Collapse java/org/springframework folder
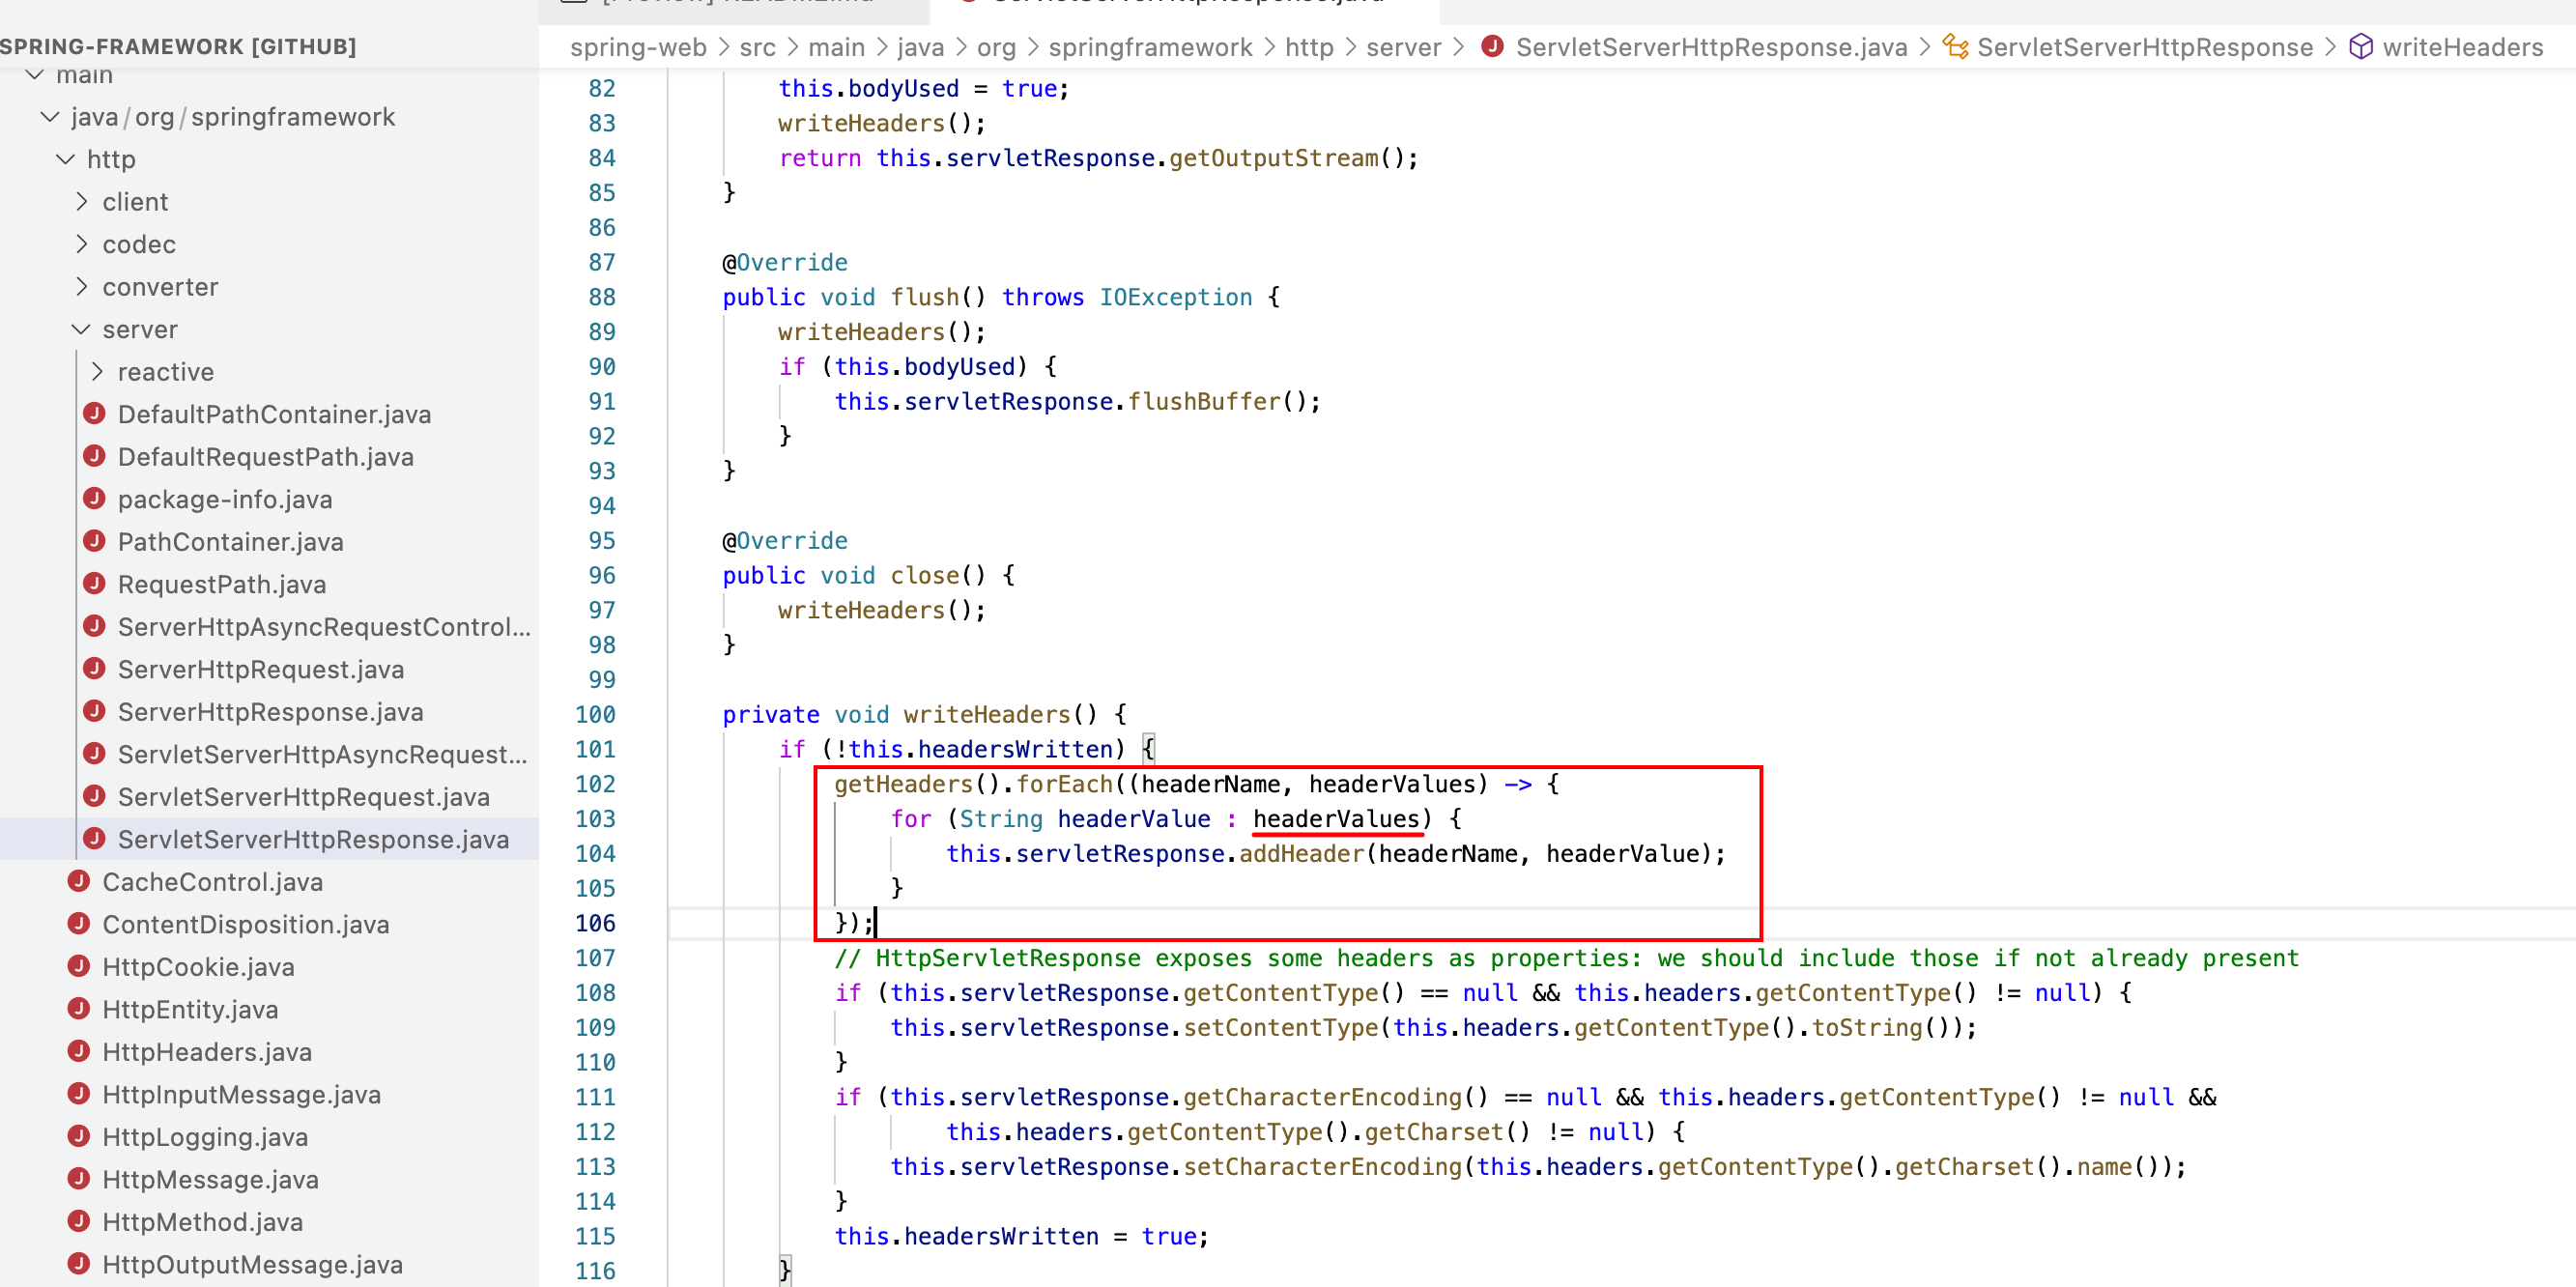Screen dimensions: 2576x1287 click(x=50, y=117)
